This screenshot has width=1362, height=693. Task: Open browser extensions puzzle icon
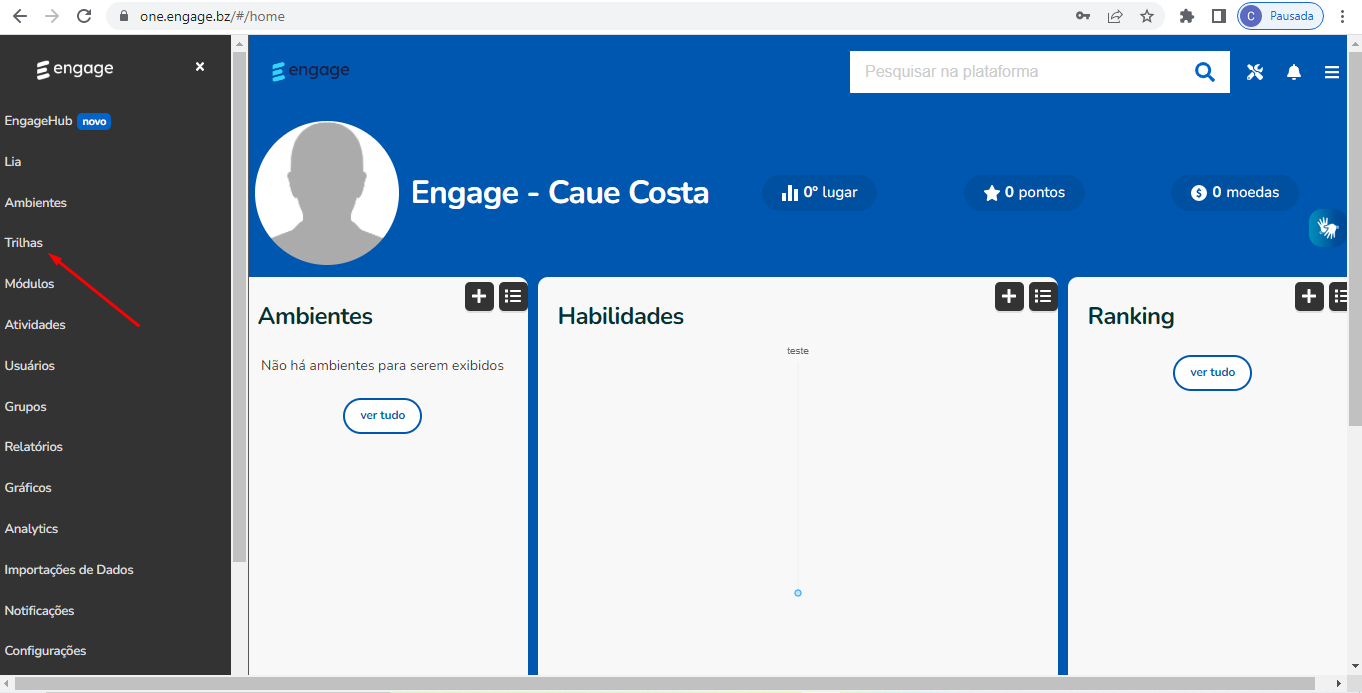point(1187,16)
